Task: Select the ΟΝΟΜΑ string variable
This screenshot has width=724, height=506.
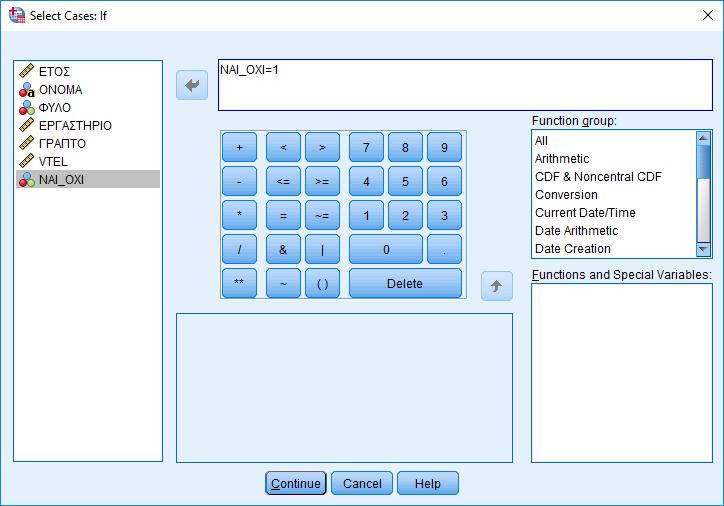Action: click(88, 89)
